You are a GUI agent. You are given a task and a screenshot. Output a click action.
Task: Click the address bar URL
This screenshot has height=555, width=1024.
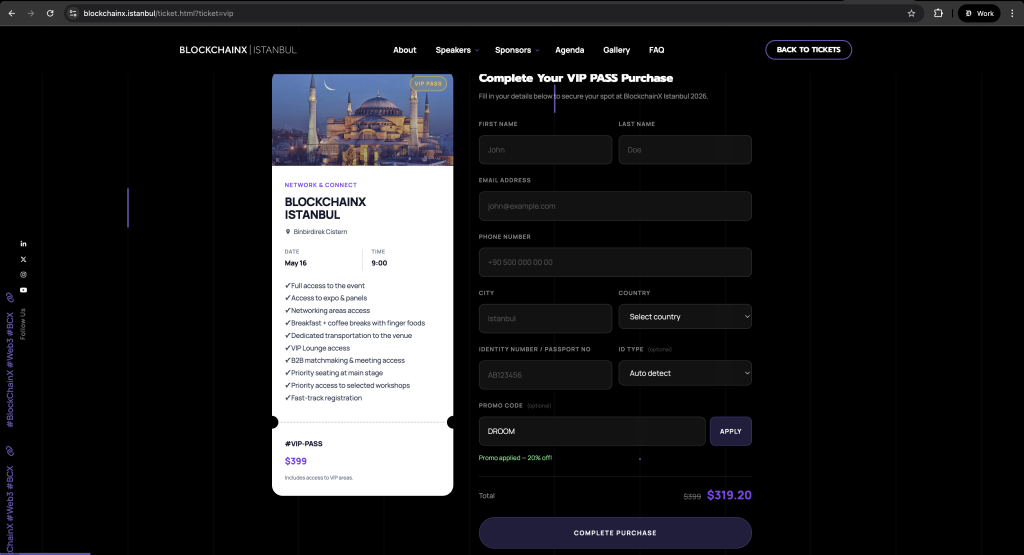click(x=158, y=13)
